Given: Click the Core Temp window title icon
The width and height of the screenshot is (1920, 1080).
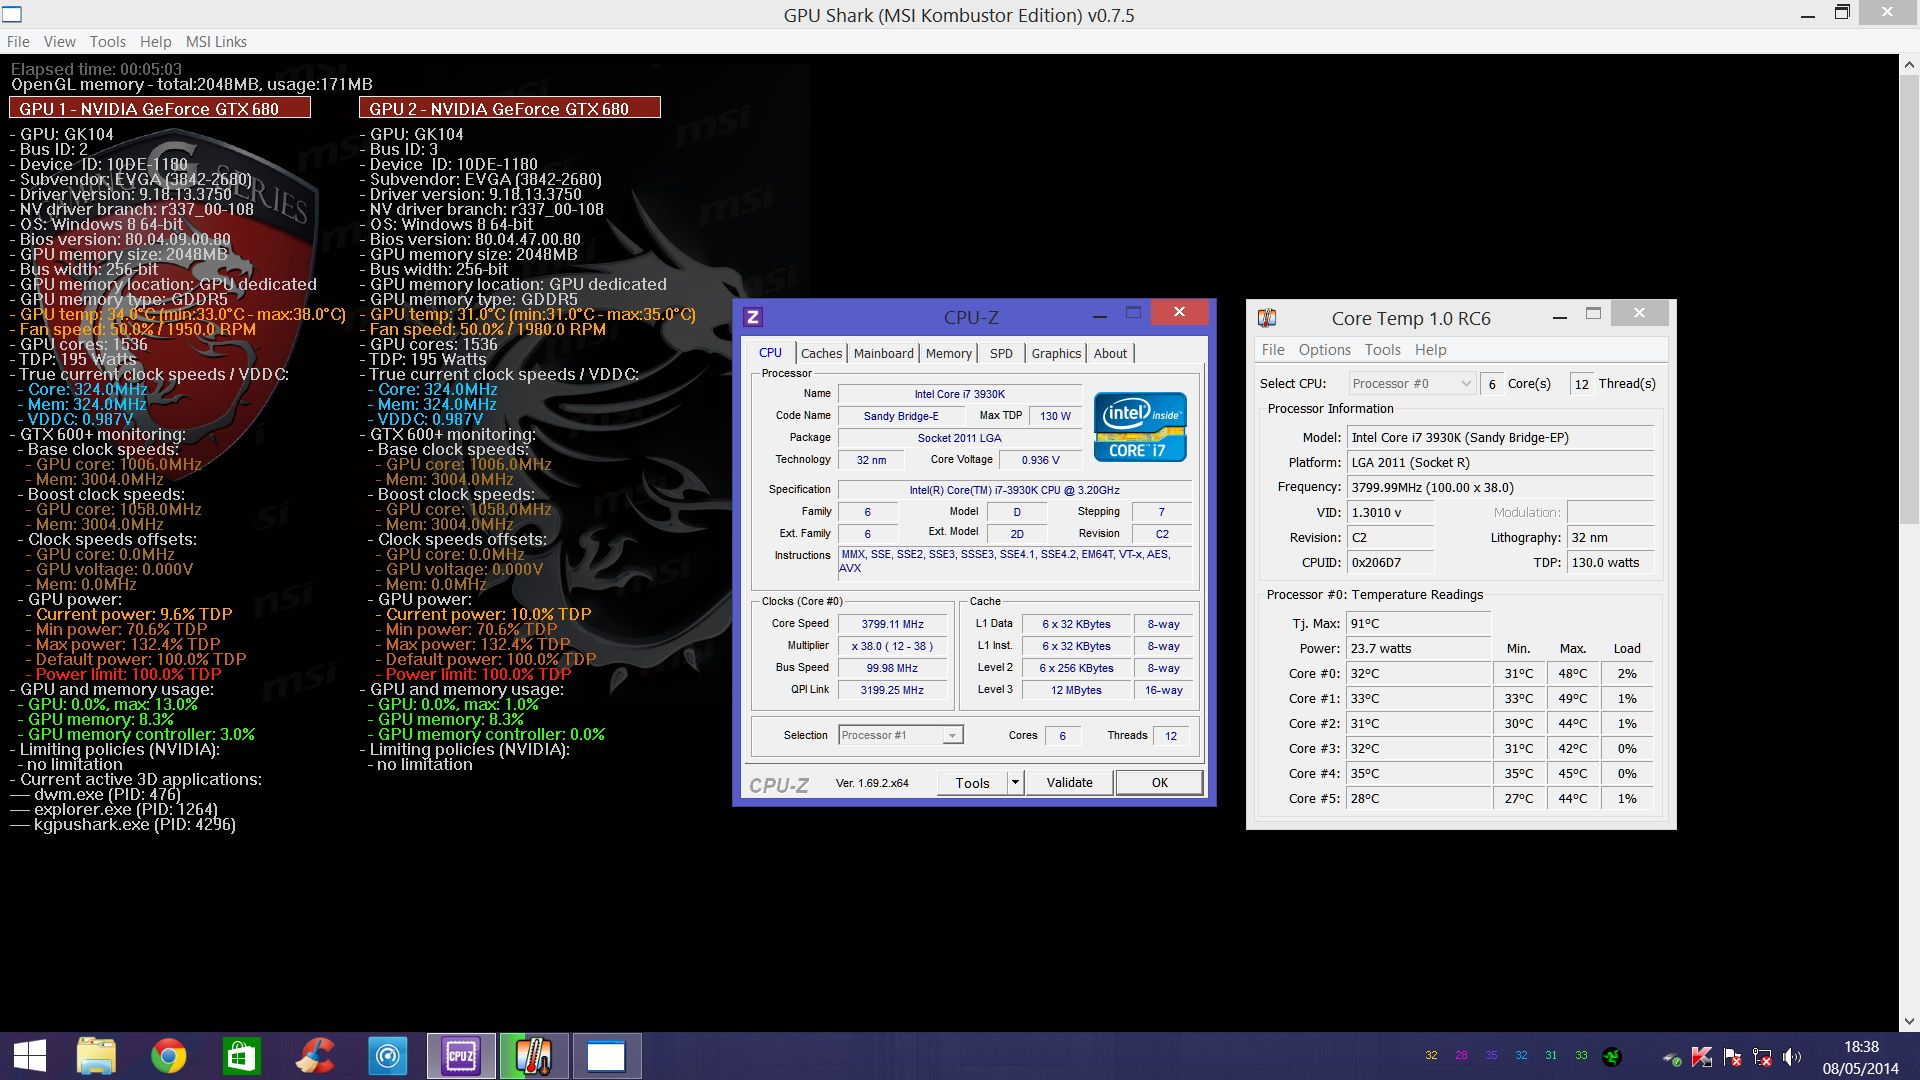Looking at the screenshot, I should point(1267,318).
